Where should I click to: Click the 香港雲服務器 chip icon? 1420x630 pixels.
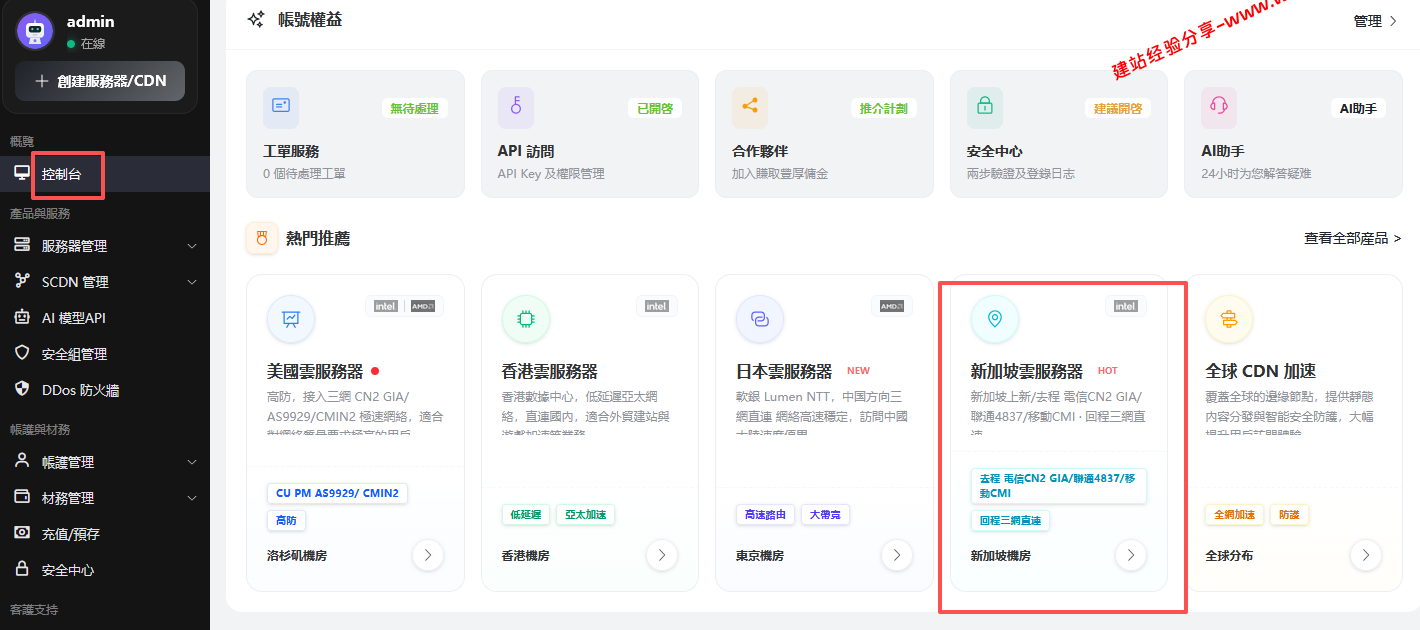525,319
